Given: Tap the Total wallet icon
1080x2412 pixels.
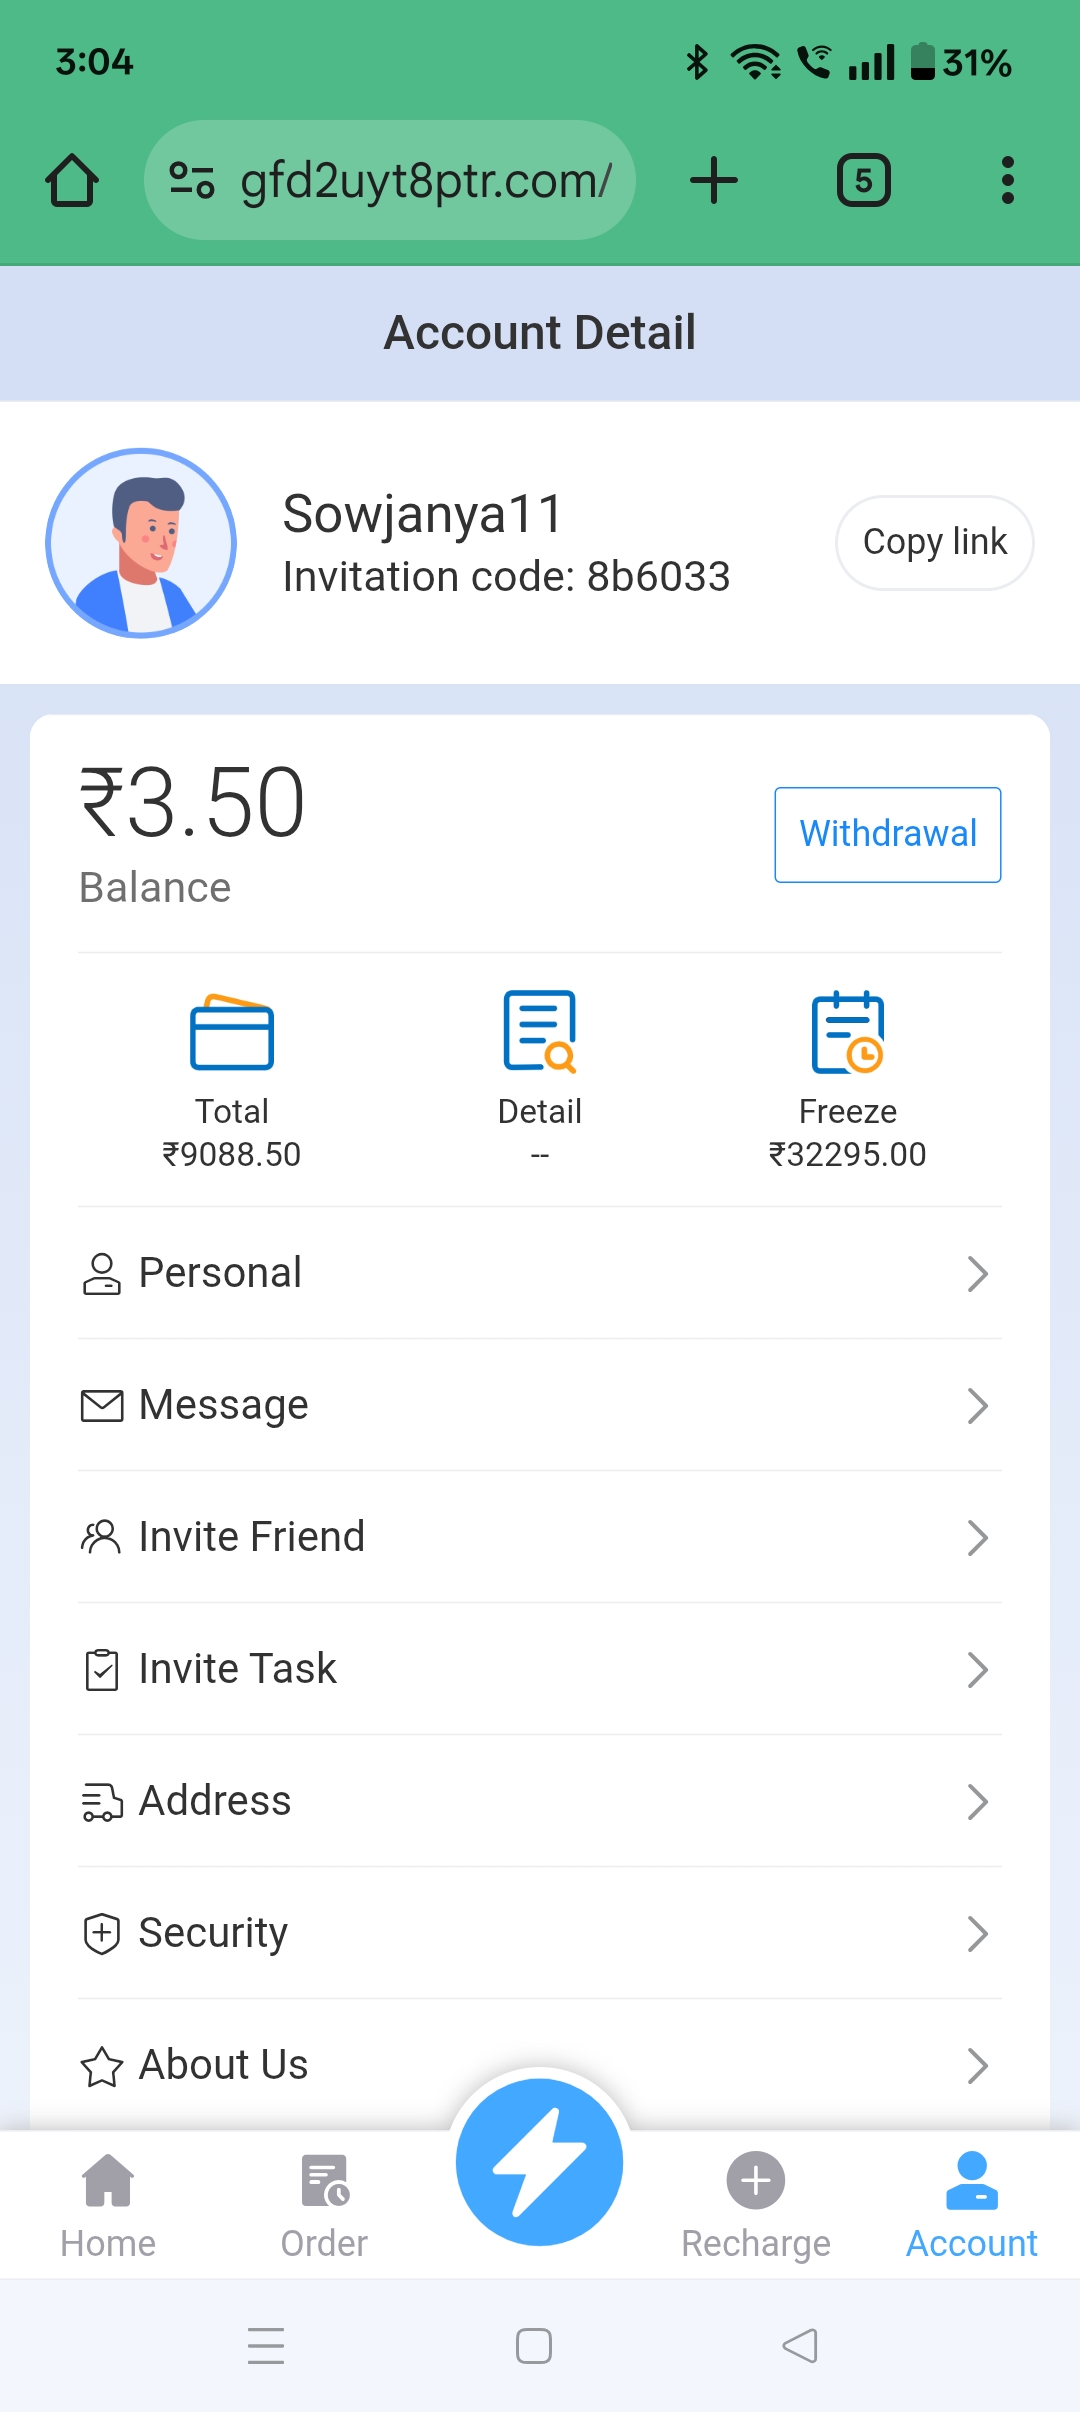Looking at the screenshot, I should point(232,1032).
